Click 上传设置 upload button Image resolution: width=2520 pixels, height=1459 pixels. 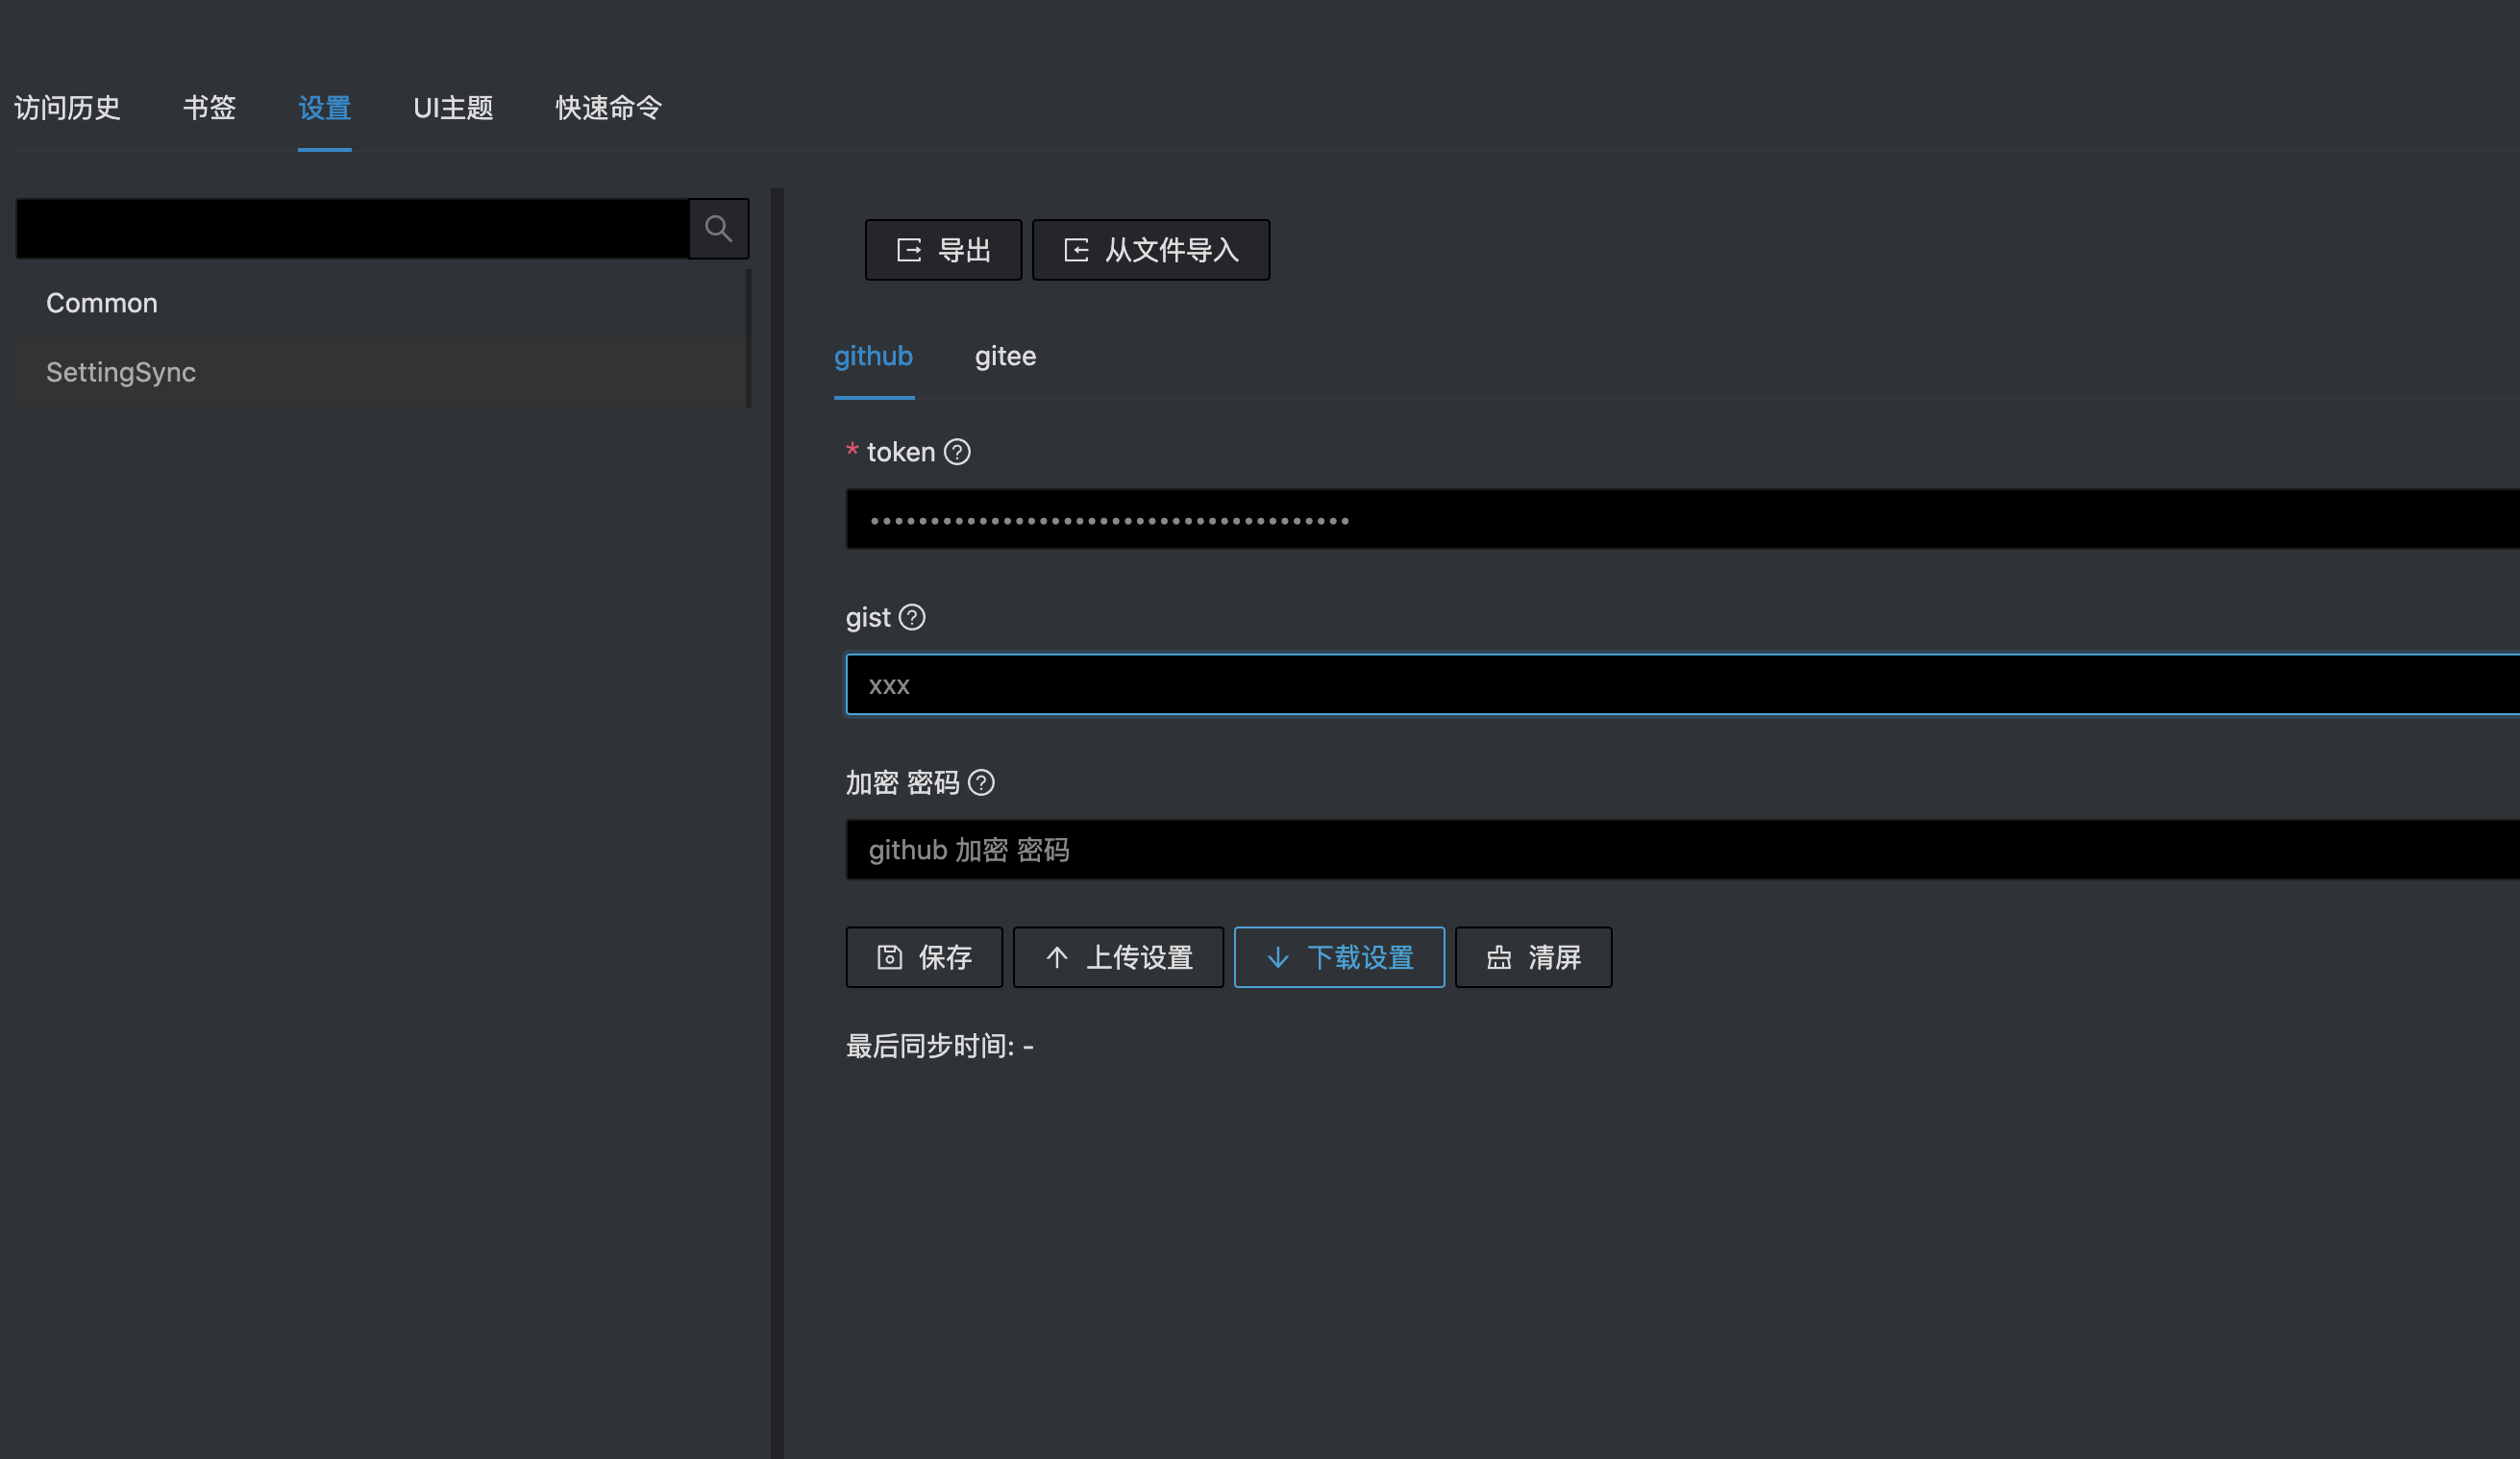point(1118,957)
